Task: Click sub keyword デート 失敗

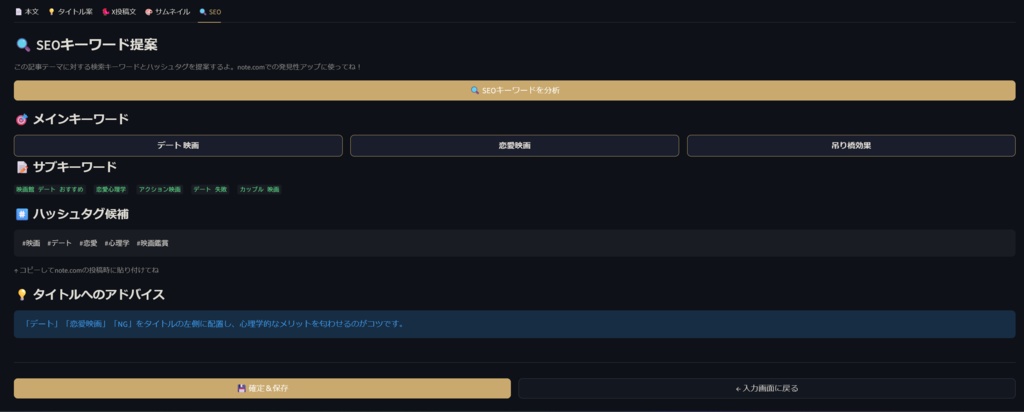Action: pos(210,189)
